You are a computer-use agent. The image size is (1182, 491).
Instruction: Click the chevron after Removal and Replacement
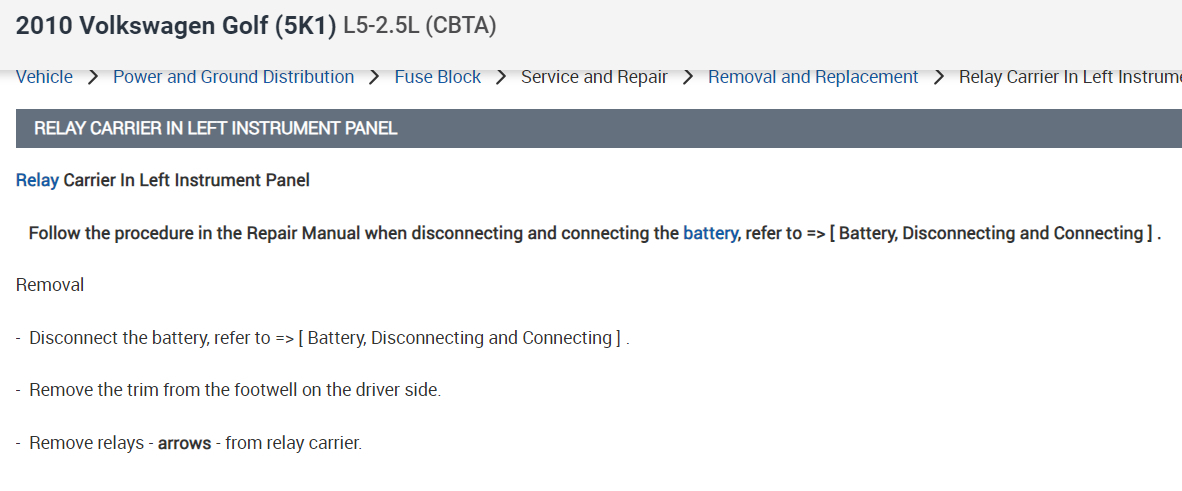(x=938, y=77)
